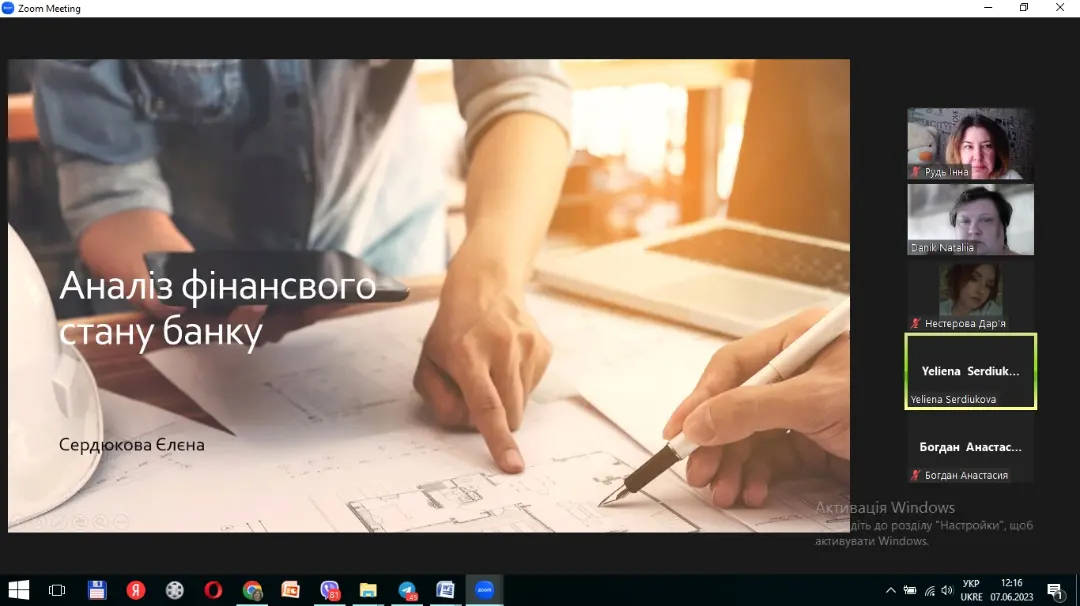Launch Opera browser from the taskbar

coord(213,590)
